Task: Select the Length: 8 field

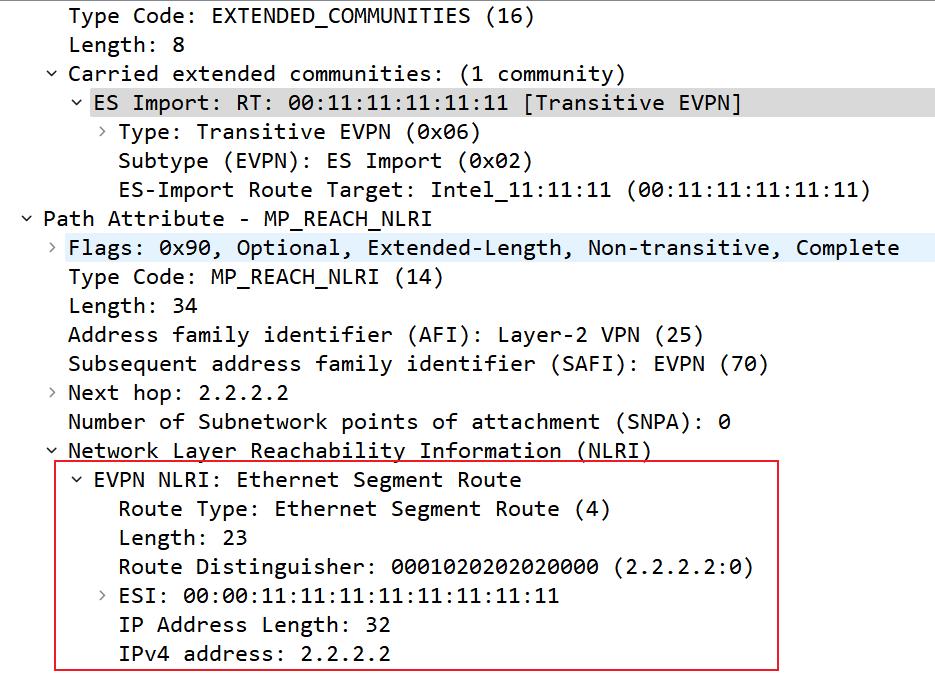Action: coord(126,45)
